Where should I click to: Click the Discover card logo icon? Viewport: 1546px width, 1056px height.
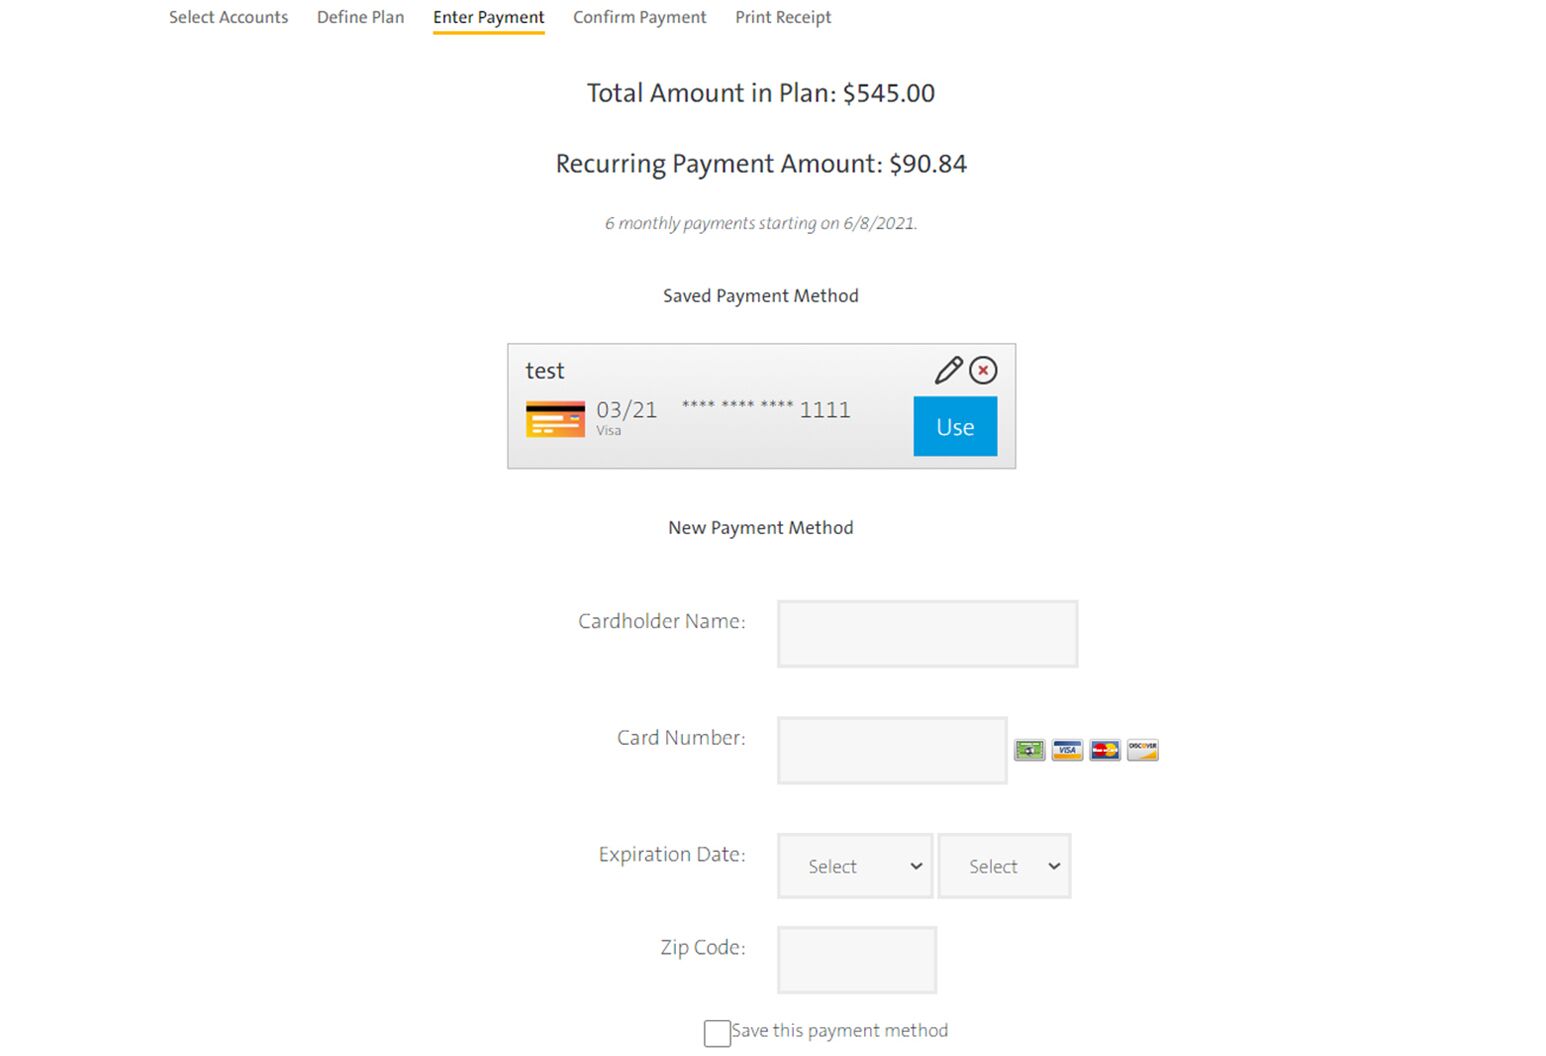[1142, 750]
